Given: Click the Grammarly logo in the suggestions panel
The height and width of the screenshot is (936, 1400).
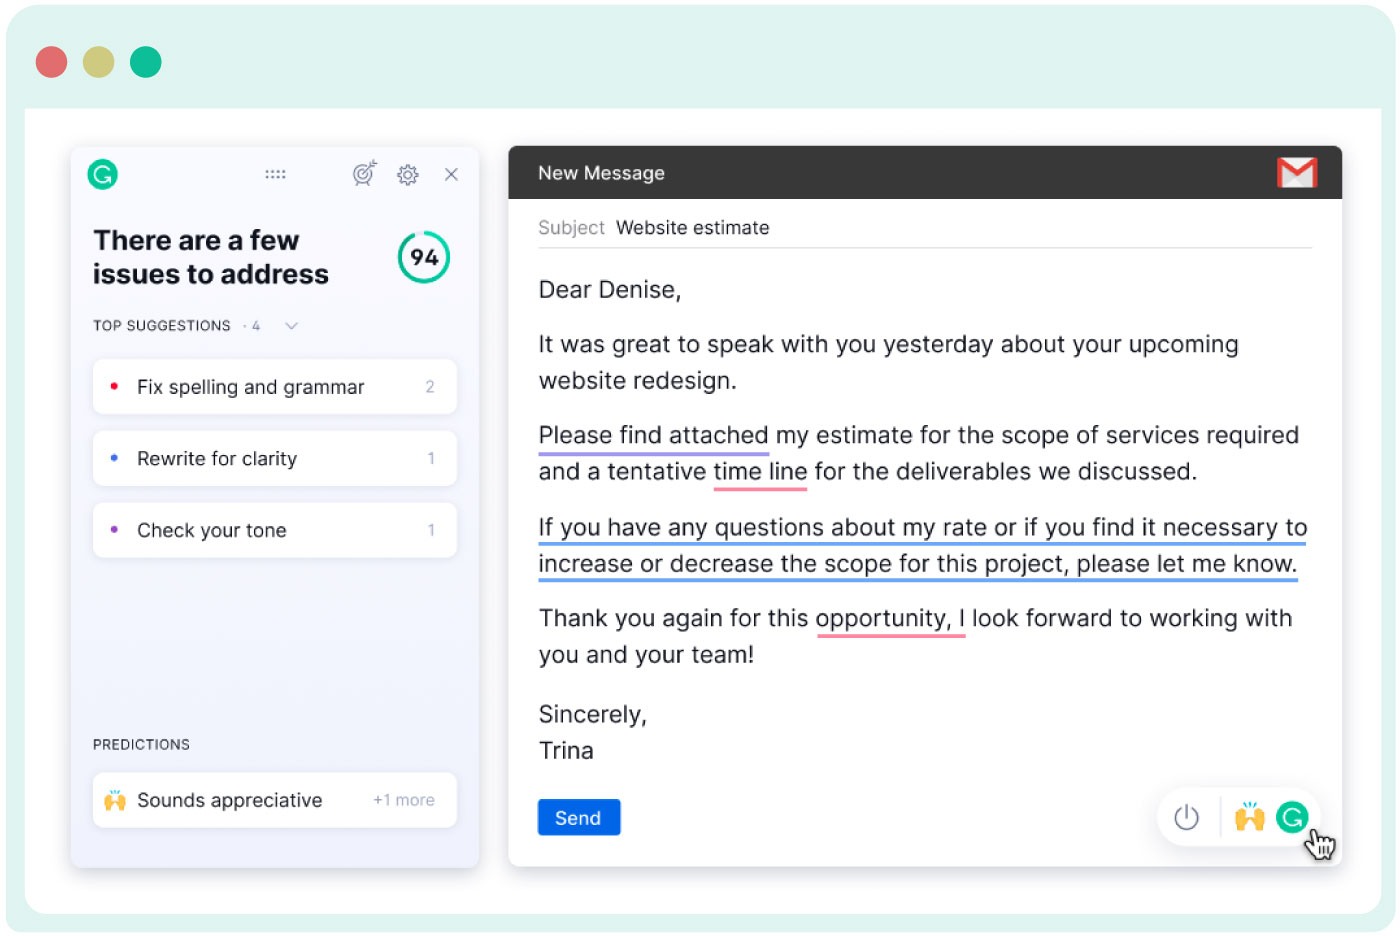Looking at the screenshot, I should click(103, 175).
